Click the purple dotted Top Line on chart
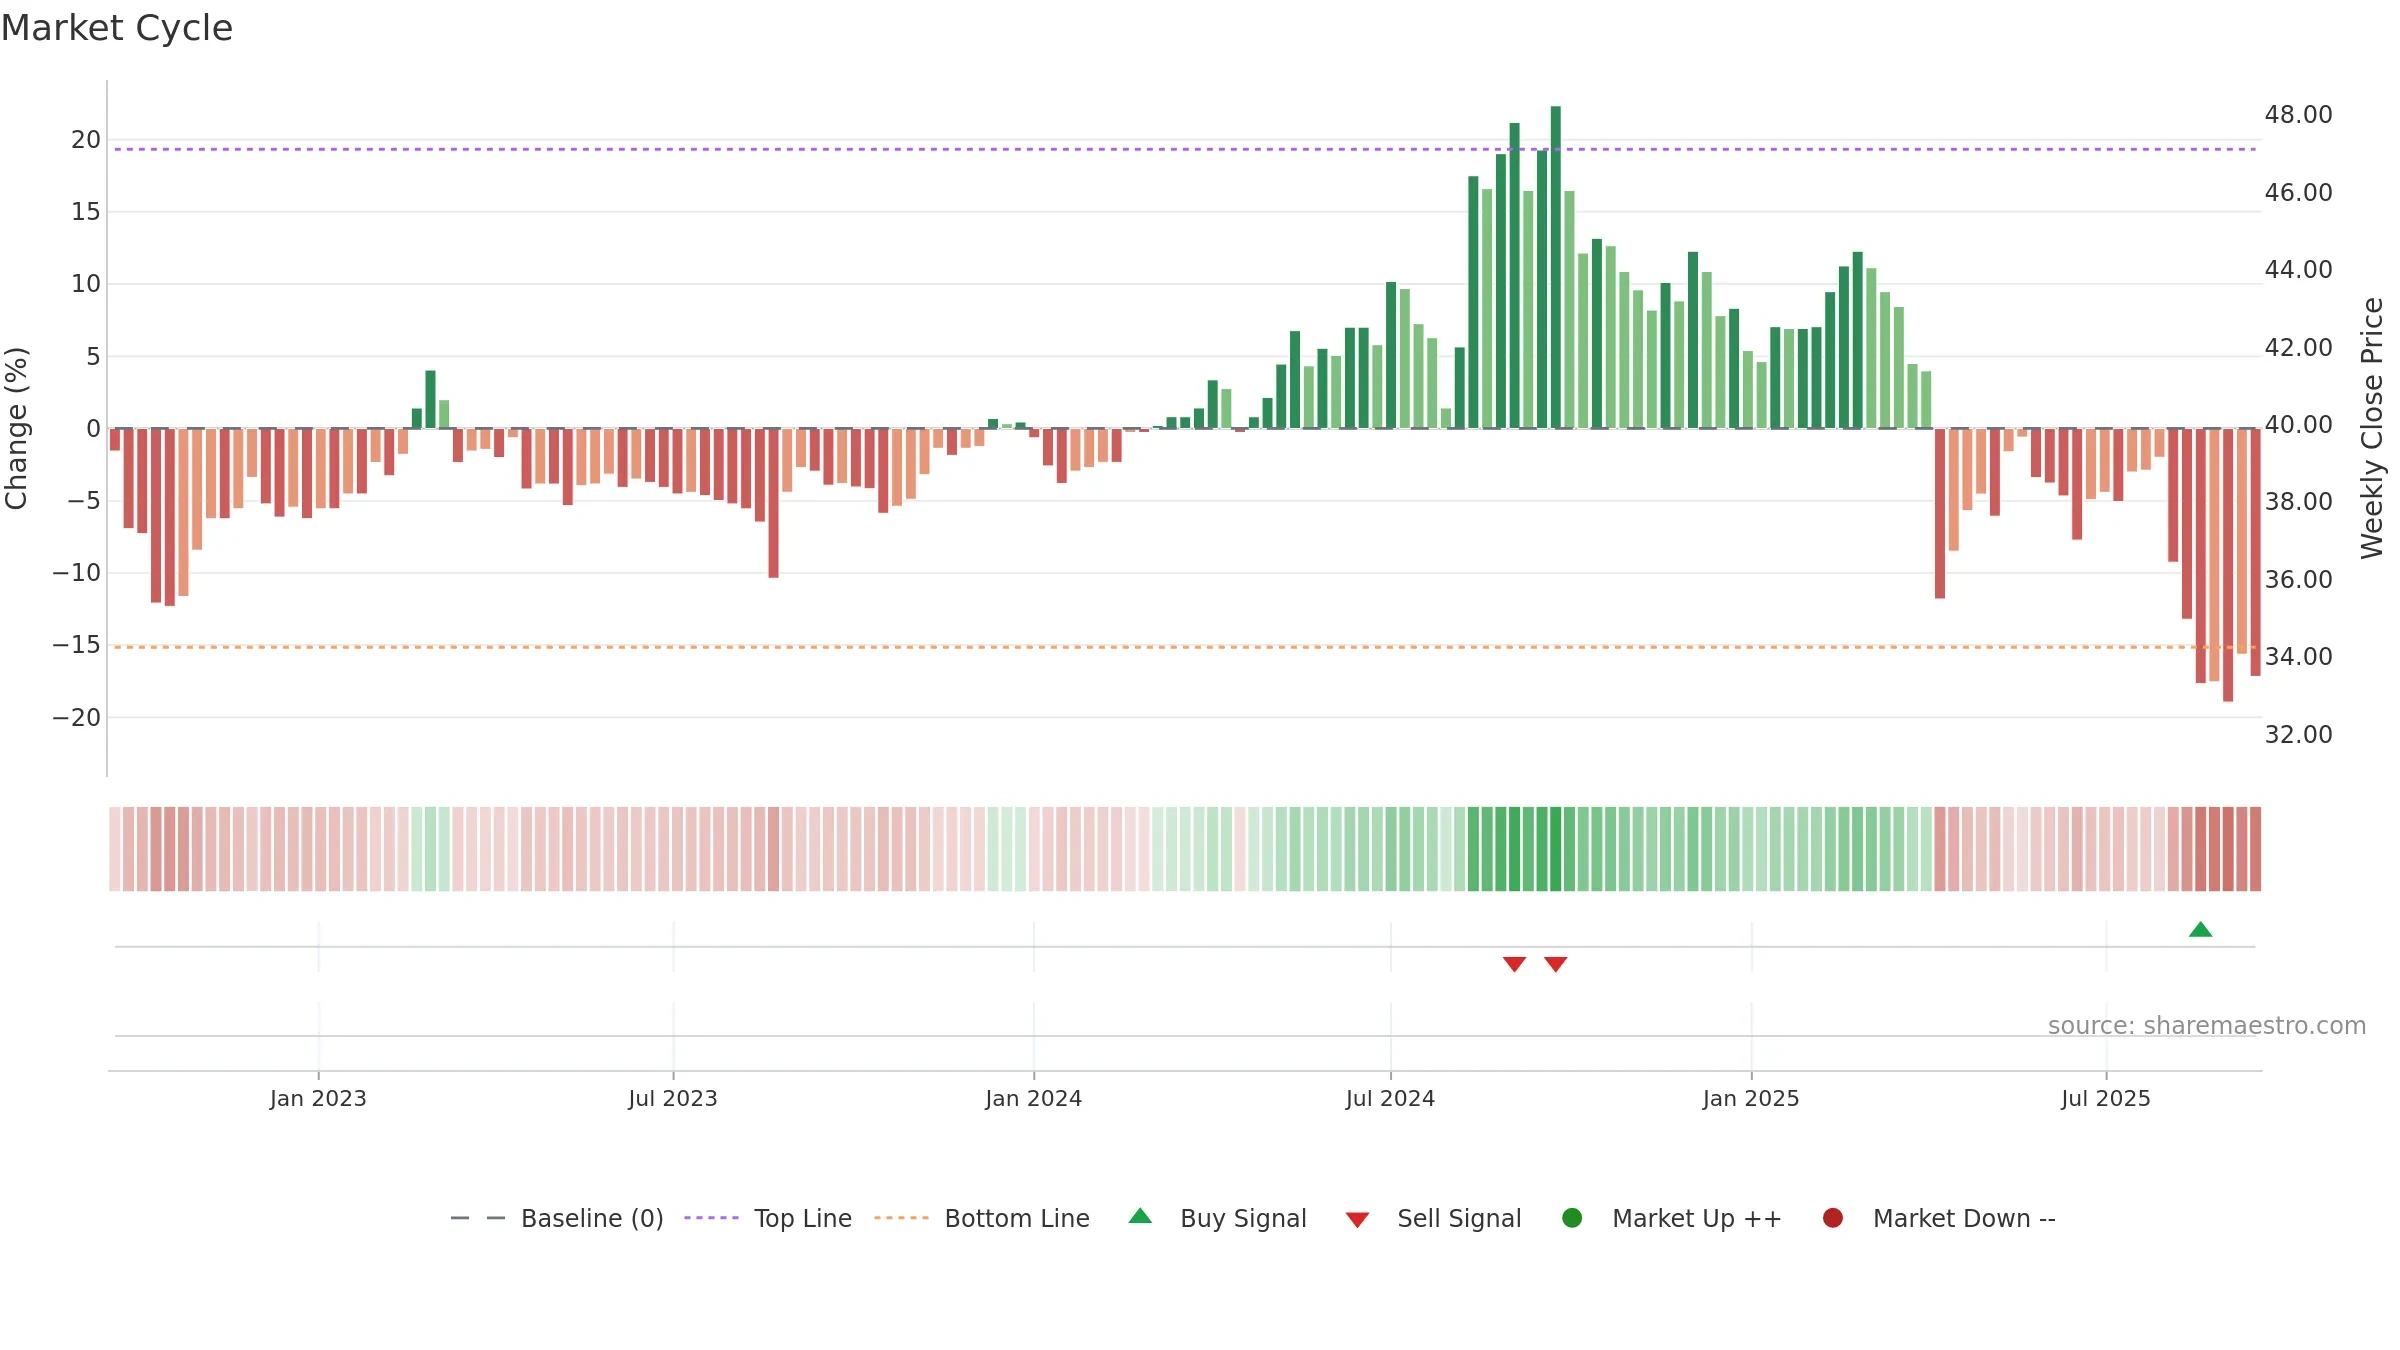Screen dimensions: 2400x1350 tap(1185, 149)
